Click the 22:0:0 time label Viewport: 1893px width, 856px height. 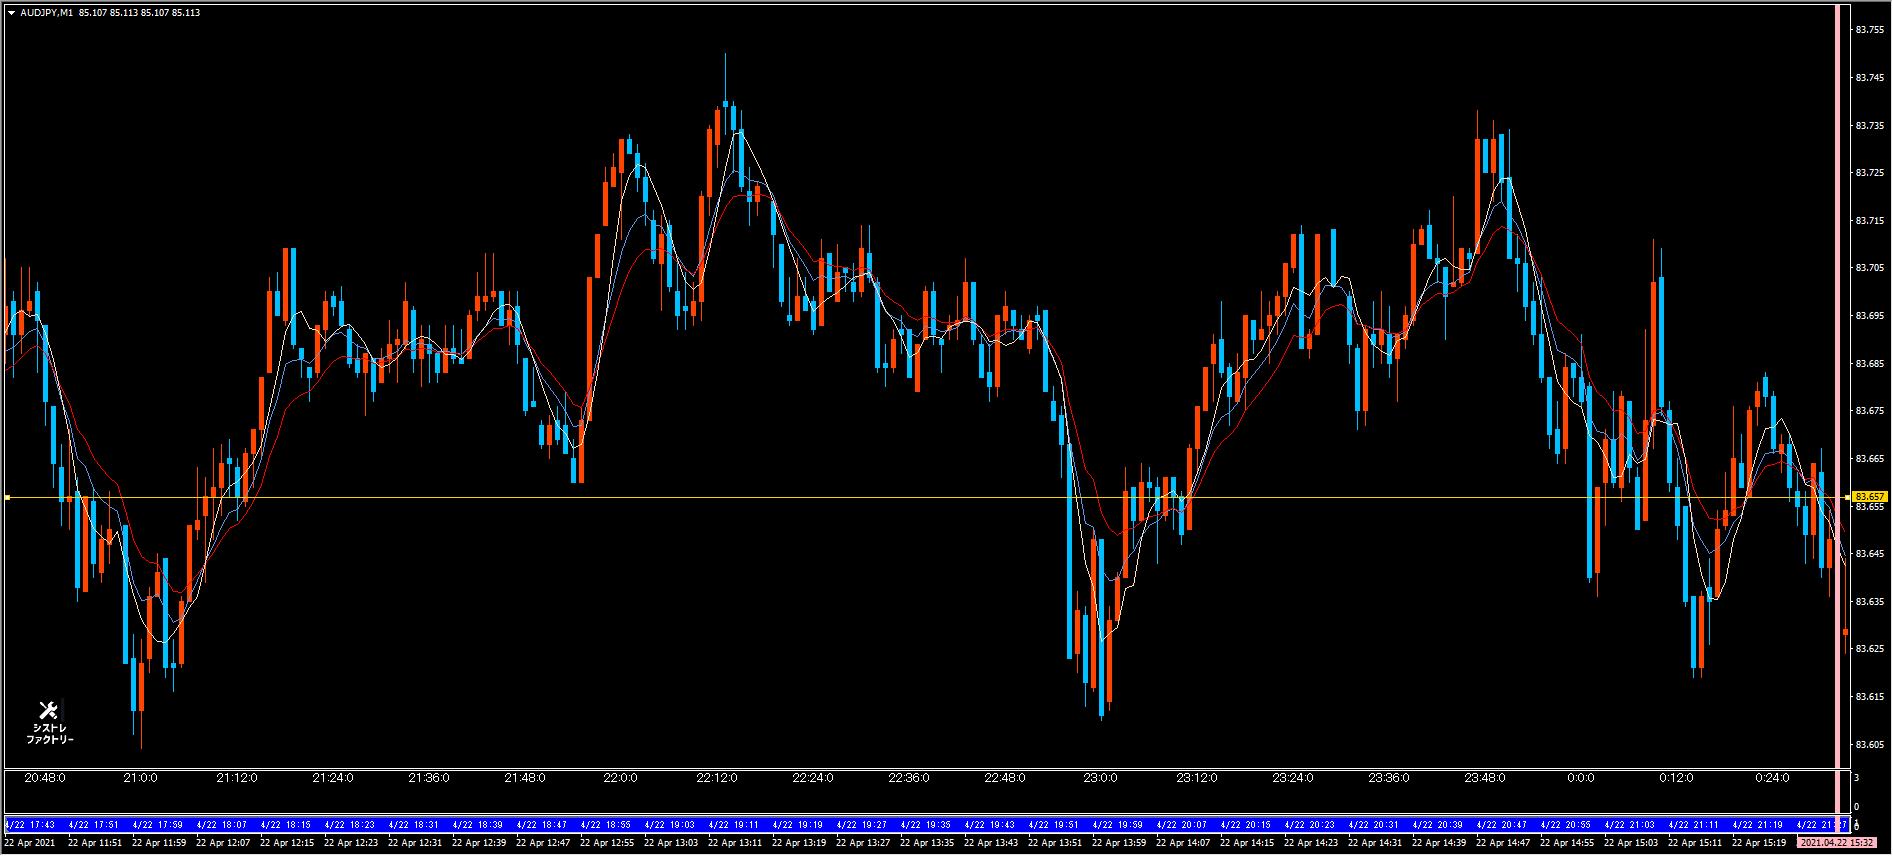pyautogui.click(x=621, y=778)
